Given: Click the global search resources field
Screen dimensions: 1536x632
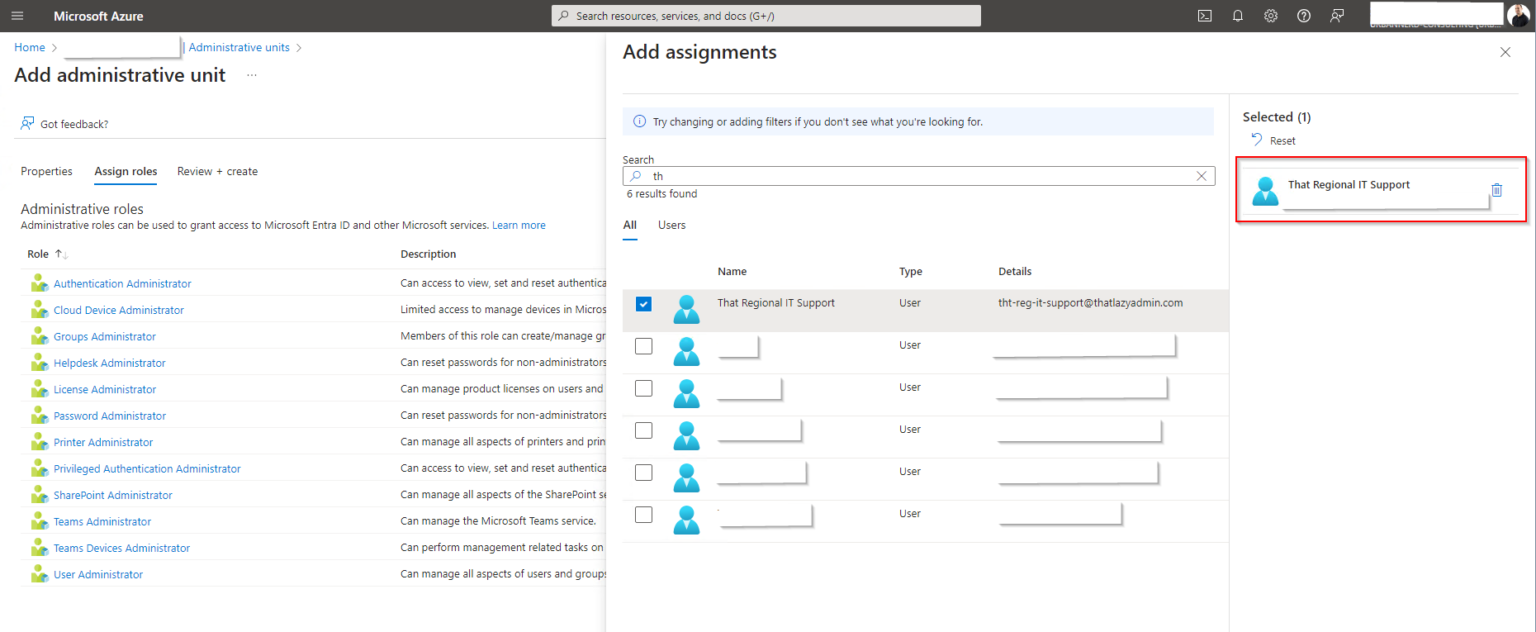Looking at the screenshot, I should point(766,16).
